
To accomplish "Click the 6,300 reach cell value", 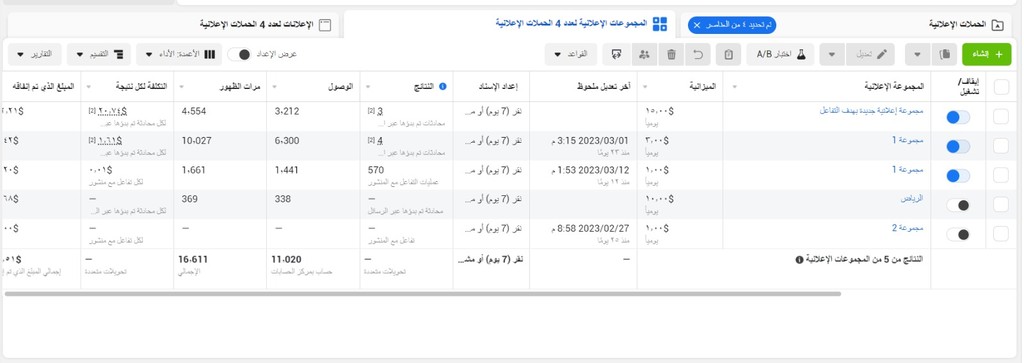I will (x=287, y=140).
